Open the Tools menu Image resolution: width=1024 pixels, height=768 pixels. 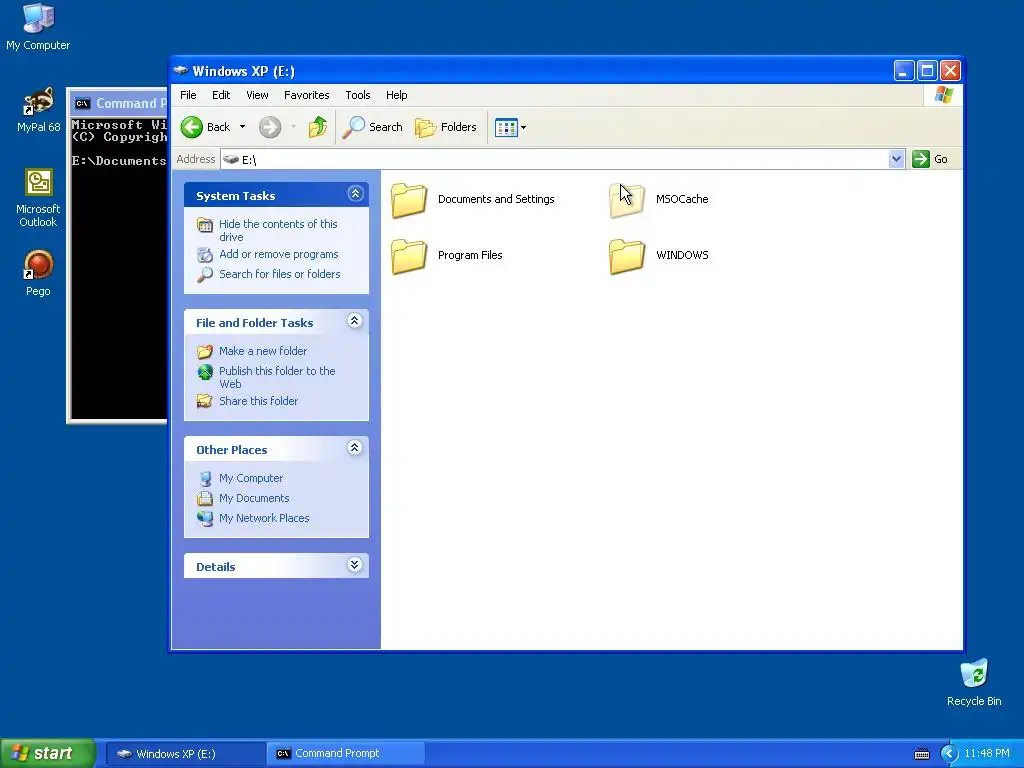[358, 95]
